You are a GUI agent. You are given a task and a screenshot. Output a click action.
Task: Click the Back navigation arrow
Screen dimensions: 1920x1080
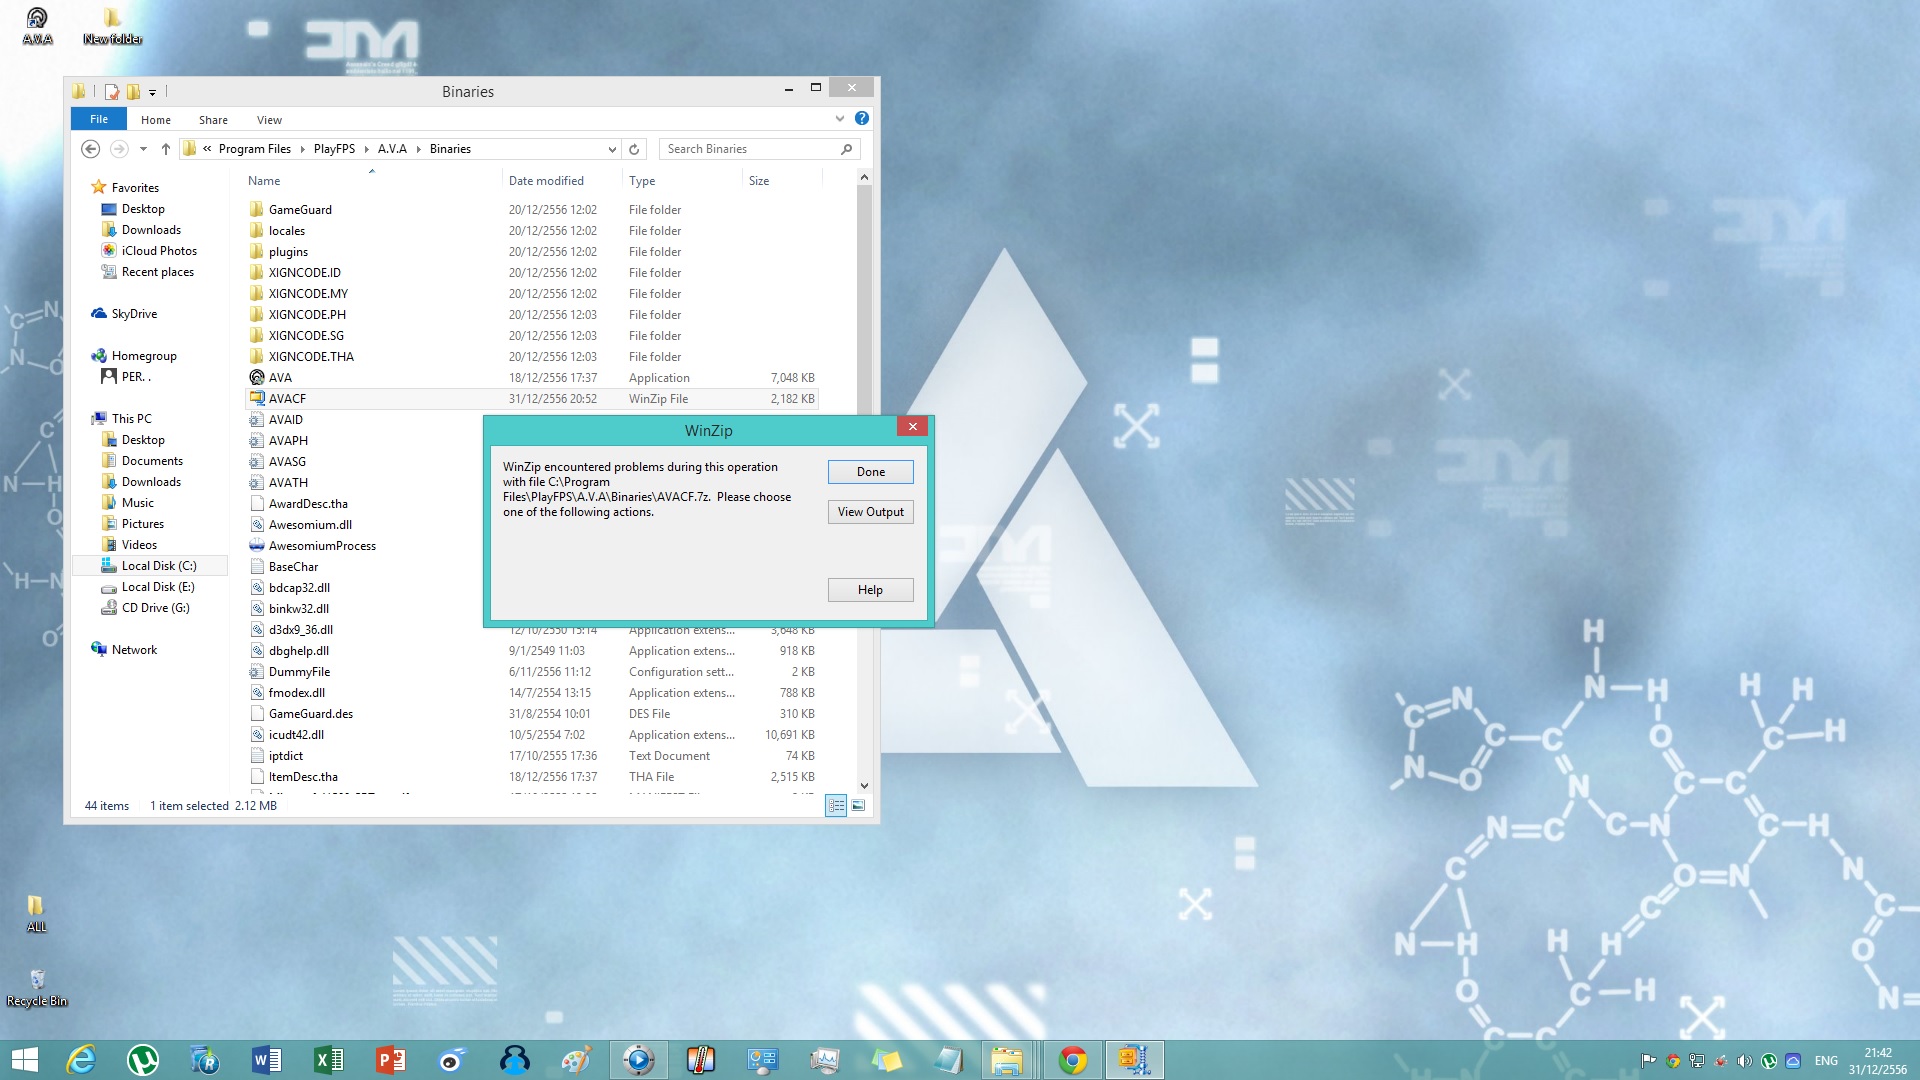pos(90,149)
